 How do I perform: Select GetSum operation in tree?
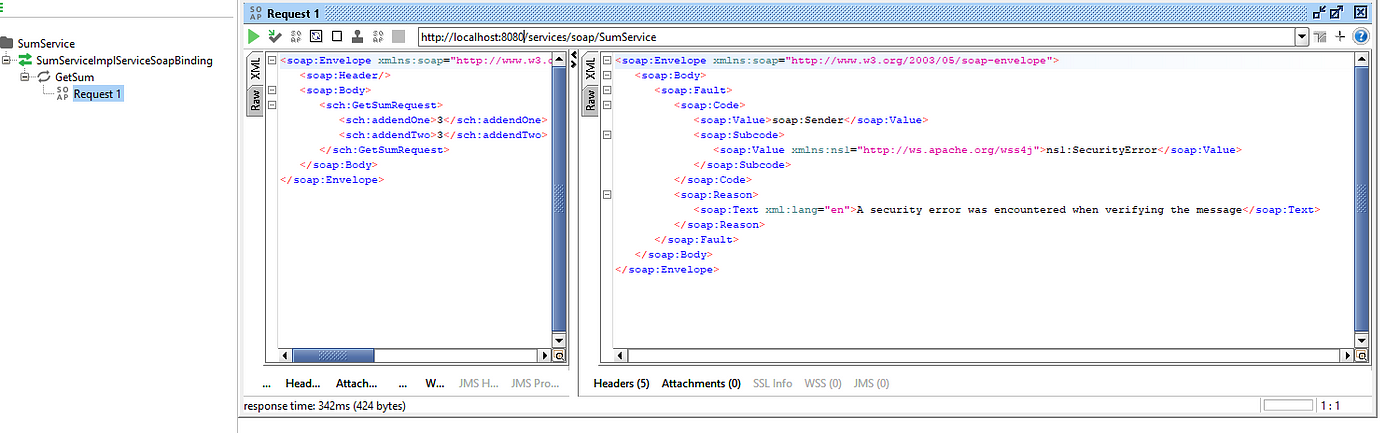click(75, 77)
